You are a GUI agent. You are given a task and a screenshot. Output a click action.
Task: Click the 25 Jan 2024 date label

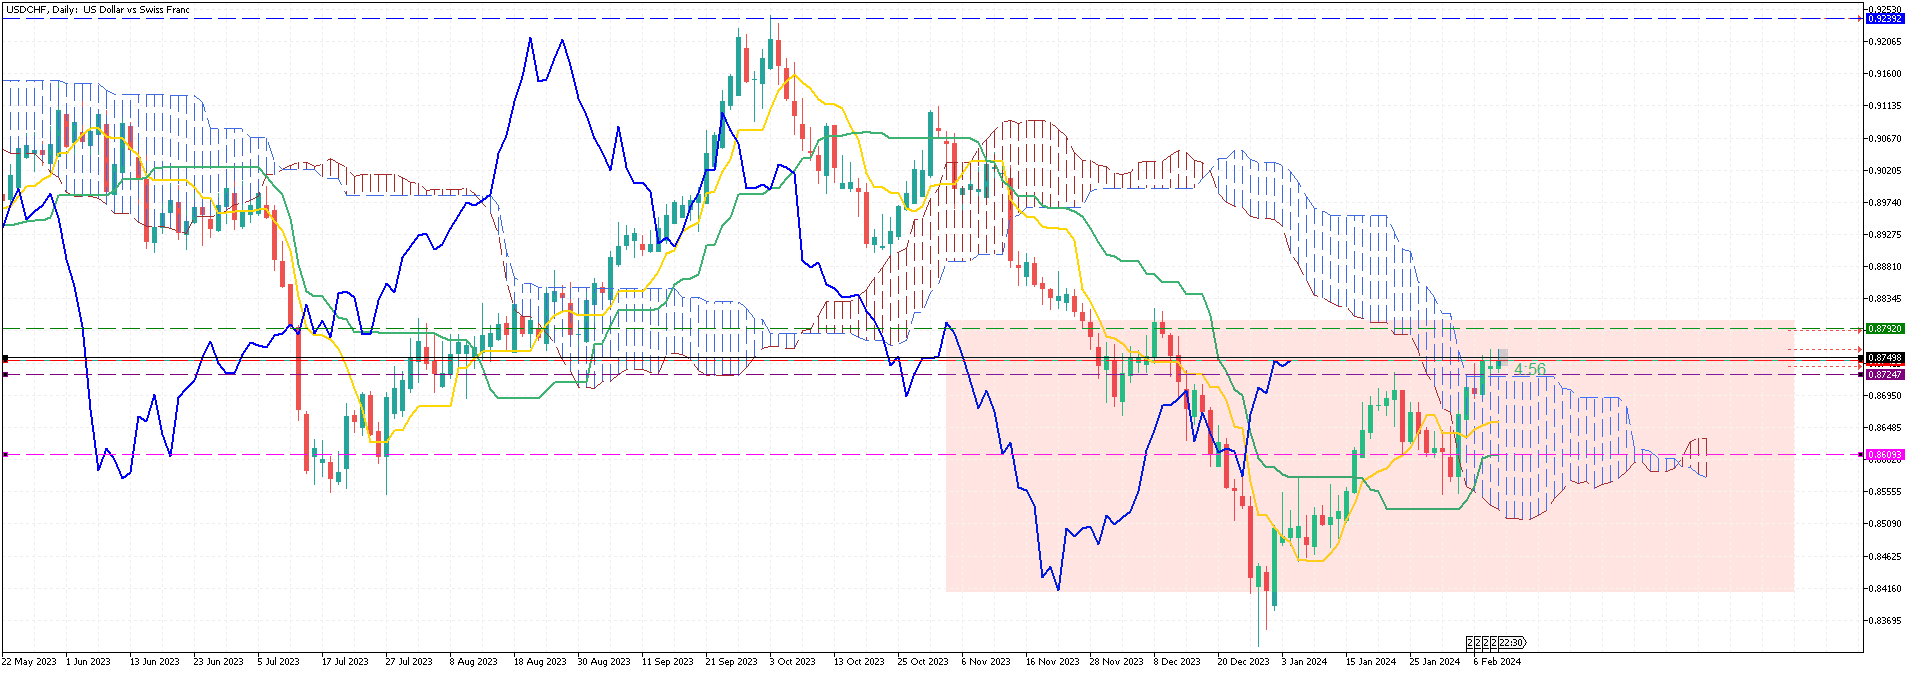point(1435,661)
